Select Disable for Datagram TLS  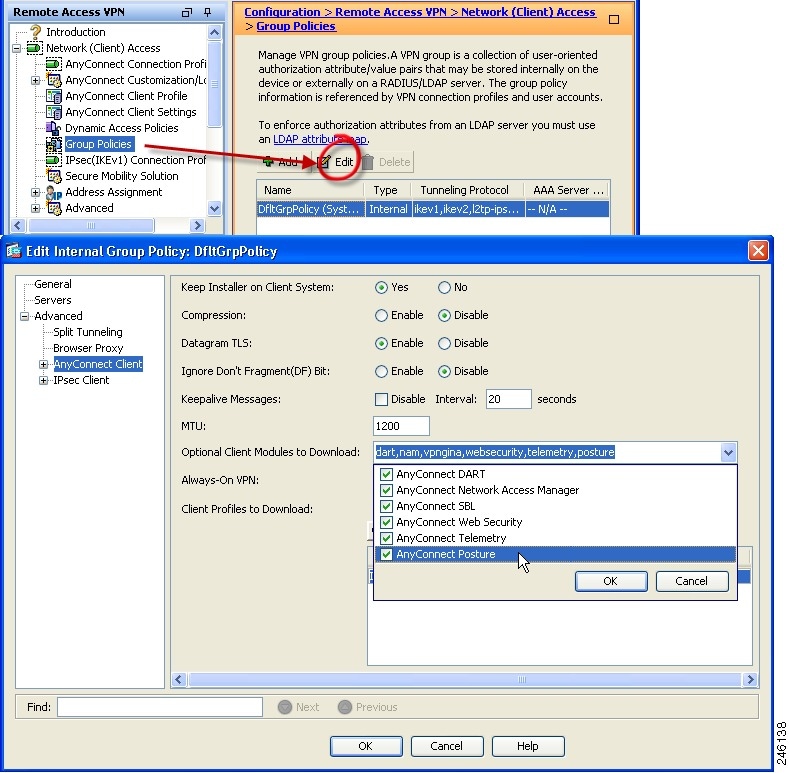point(444,343)
